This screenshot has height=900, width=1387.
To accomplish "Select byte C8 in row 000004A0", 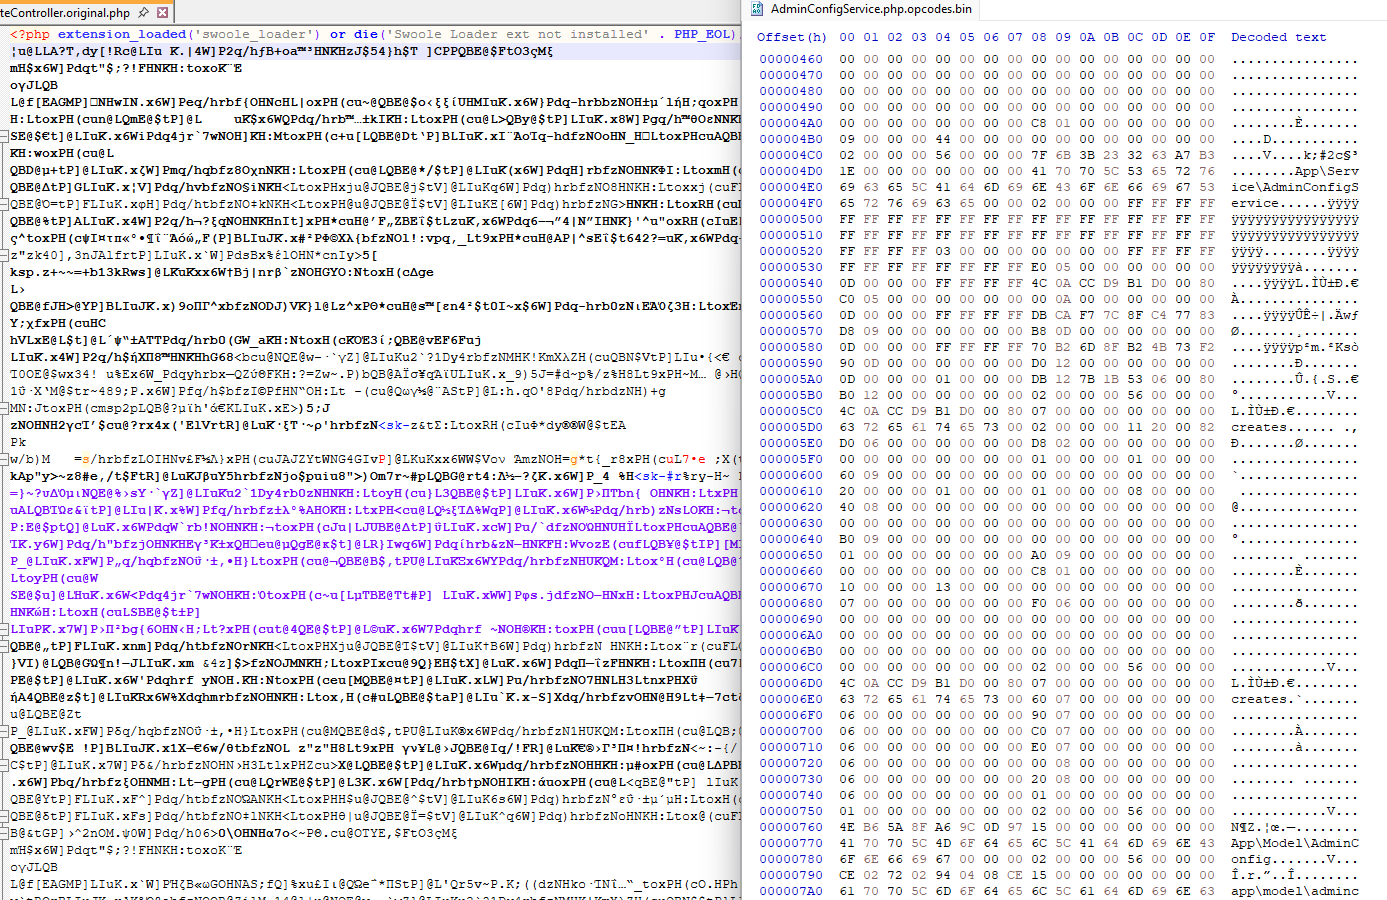I will pyautogui.click(x=1039, y=123).
